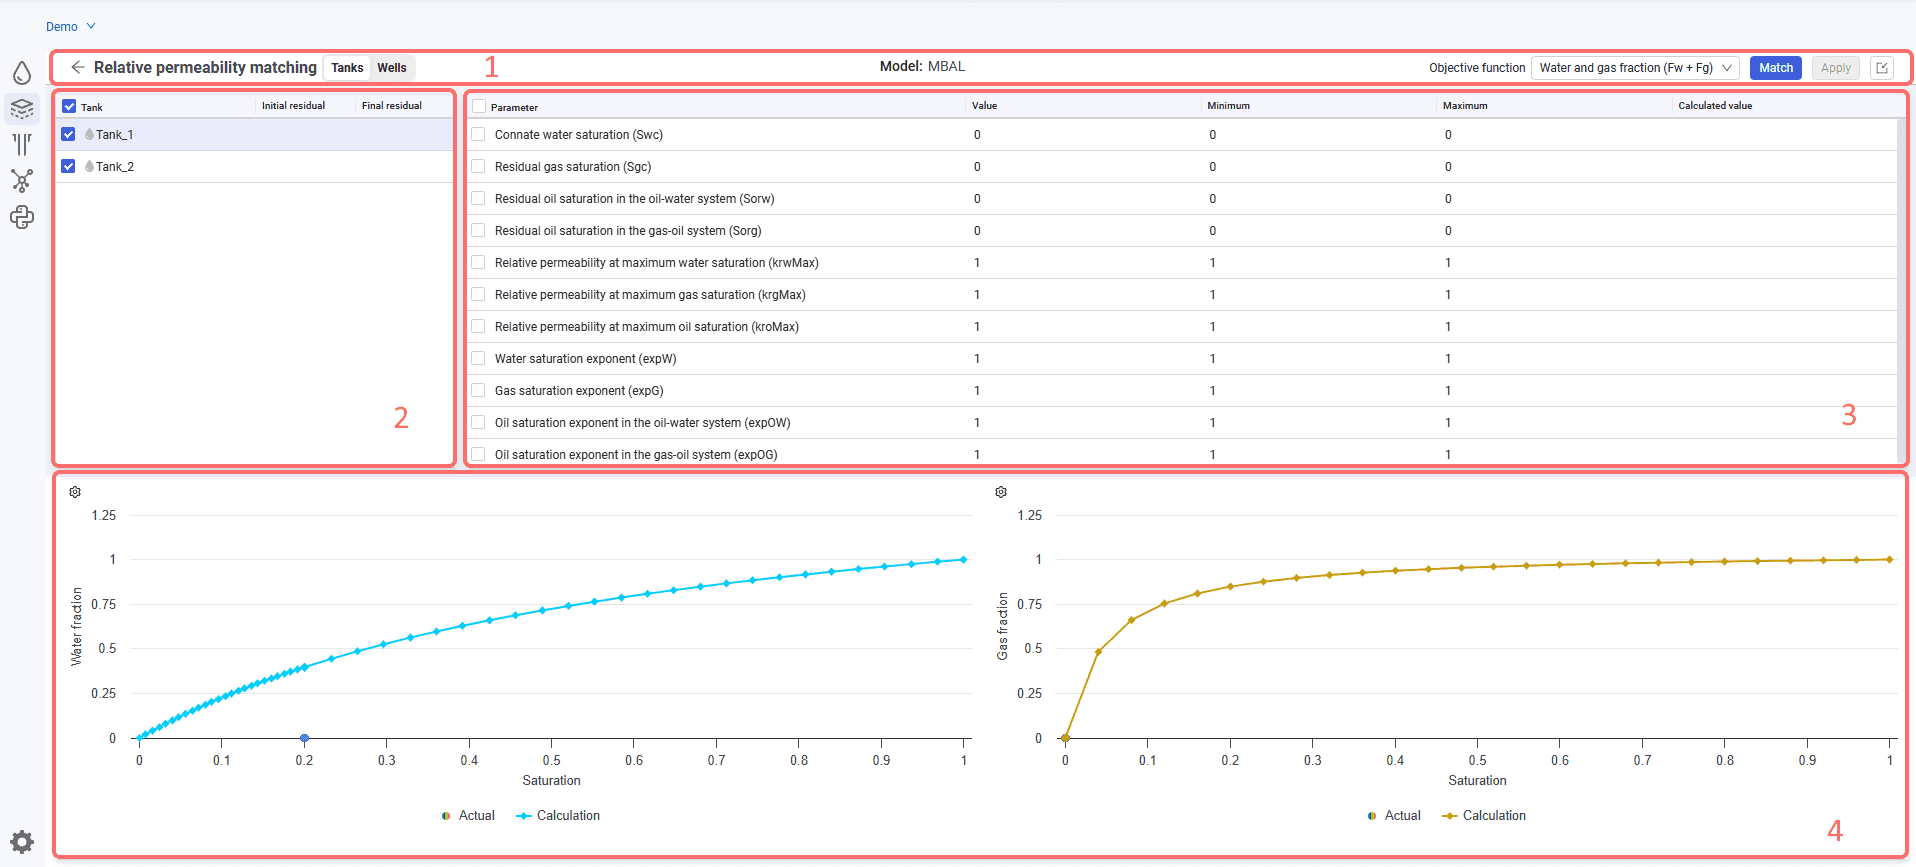Open the layered tanks icon in sidebar

pos(22,109)
